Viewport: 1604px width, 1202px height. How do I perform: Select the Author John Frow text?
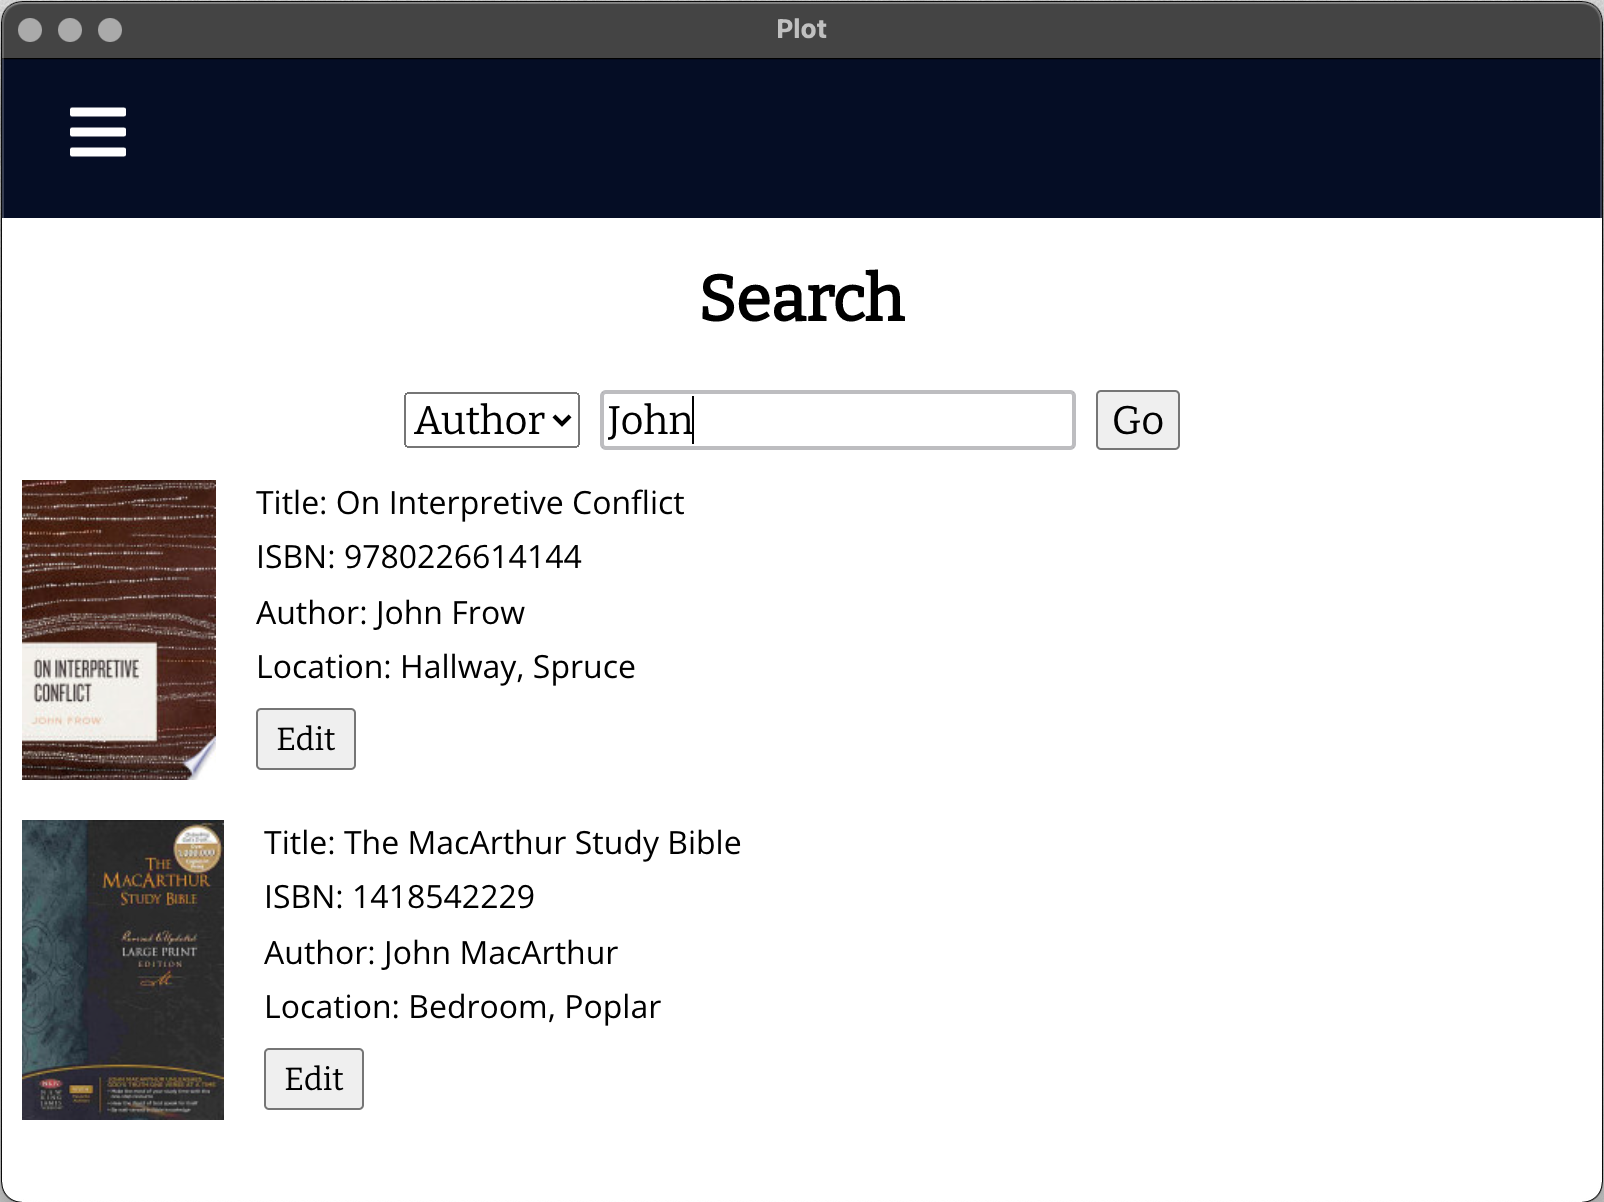[390, 613]
